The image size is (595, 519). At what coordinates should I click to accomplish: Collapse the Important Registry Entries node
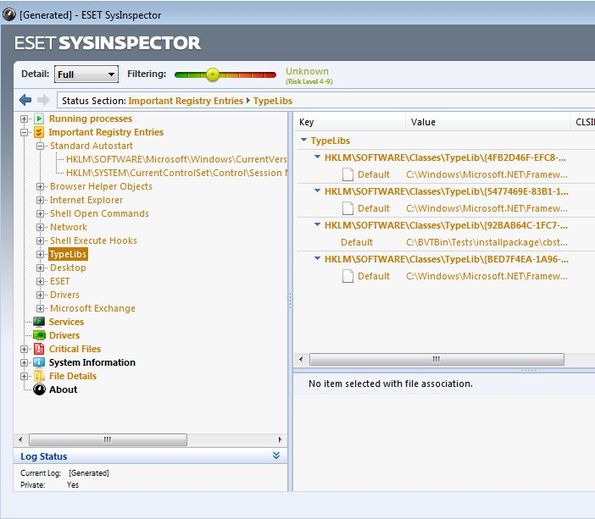24,132
